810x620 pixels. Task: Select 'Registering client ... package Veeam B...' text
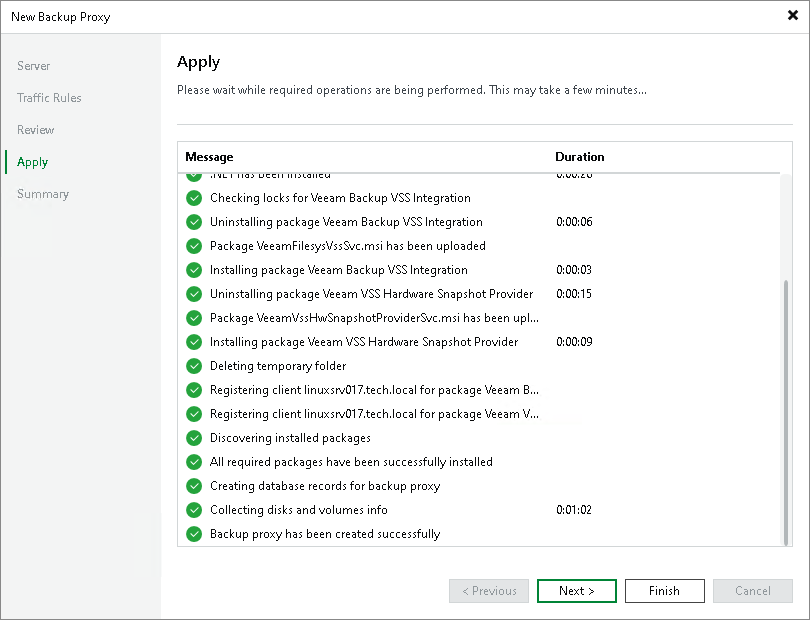[x=375, y=390]
